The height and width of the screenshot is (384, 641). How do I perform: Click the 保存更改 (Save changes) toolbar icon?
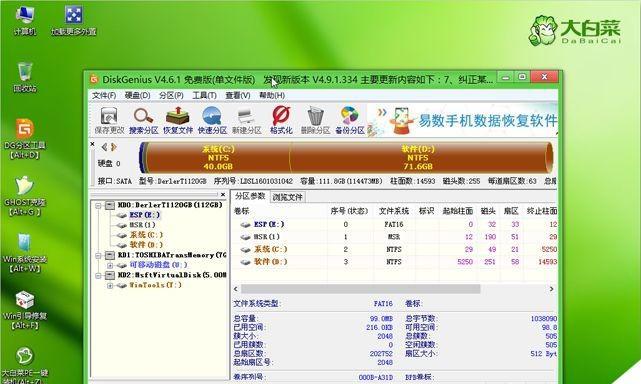[109, 120]
